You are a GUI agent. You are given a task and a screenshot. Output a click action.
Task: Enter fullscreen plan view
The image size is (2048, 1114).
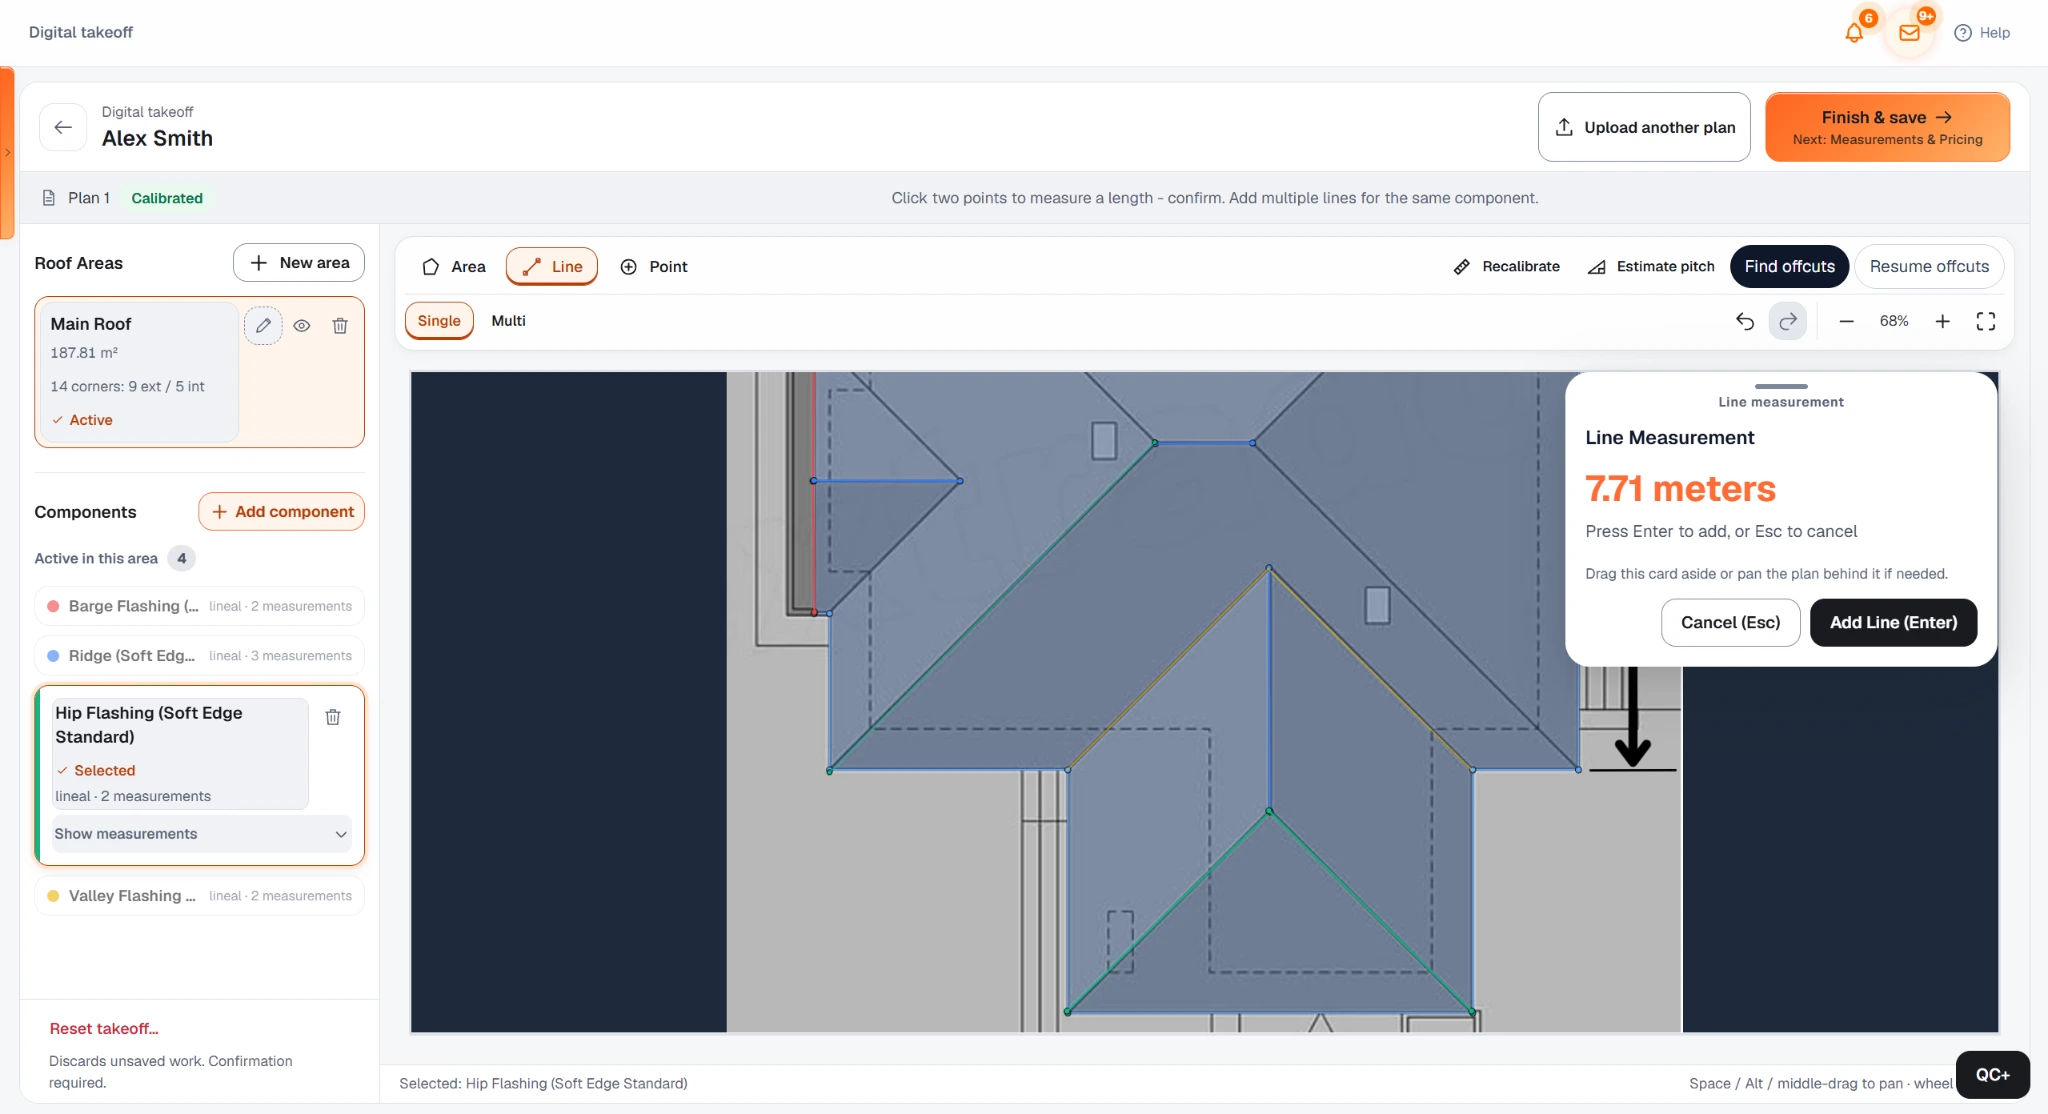tap(1986, 321)
